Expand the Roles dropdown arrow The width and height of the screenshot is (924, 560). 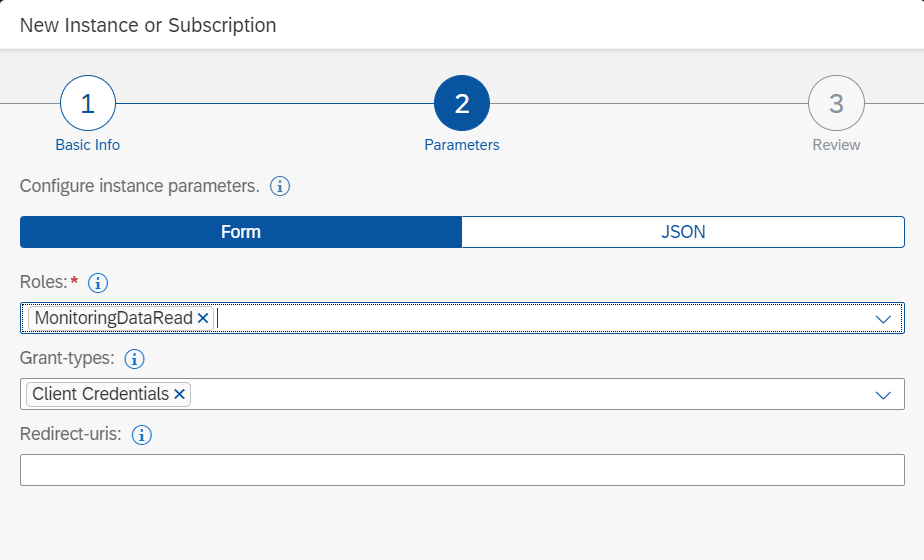[883, 319]
